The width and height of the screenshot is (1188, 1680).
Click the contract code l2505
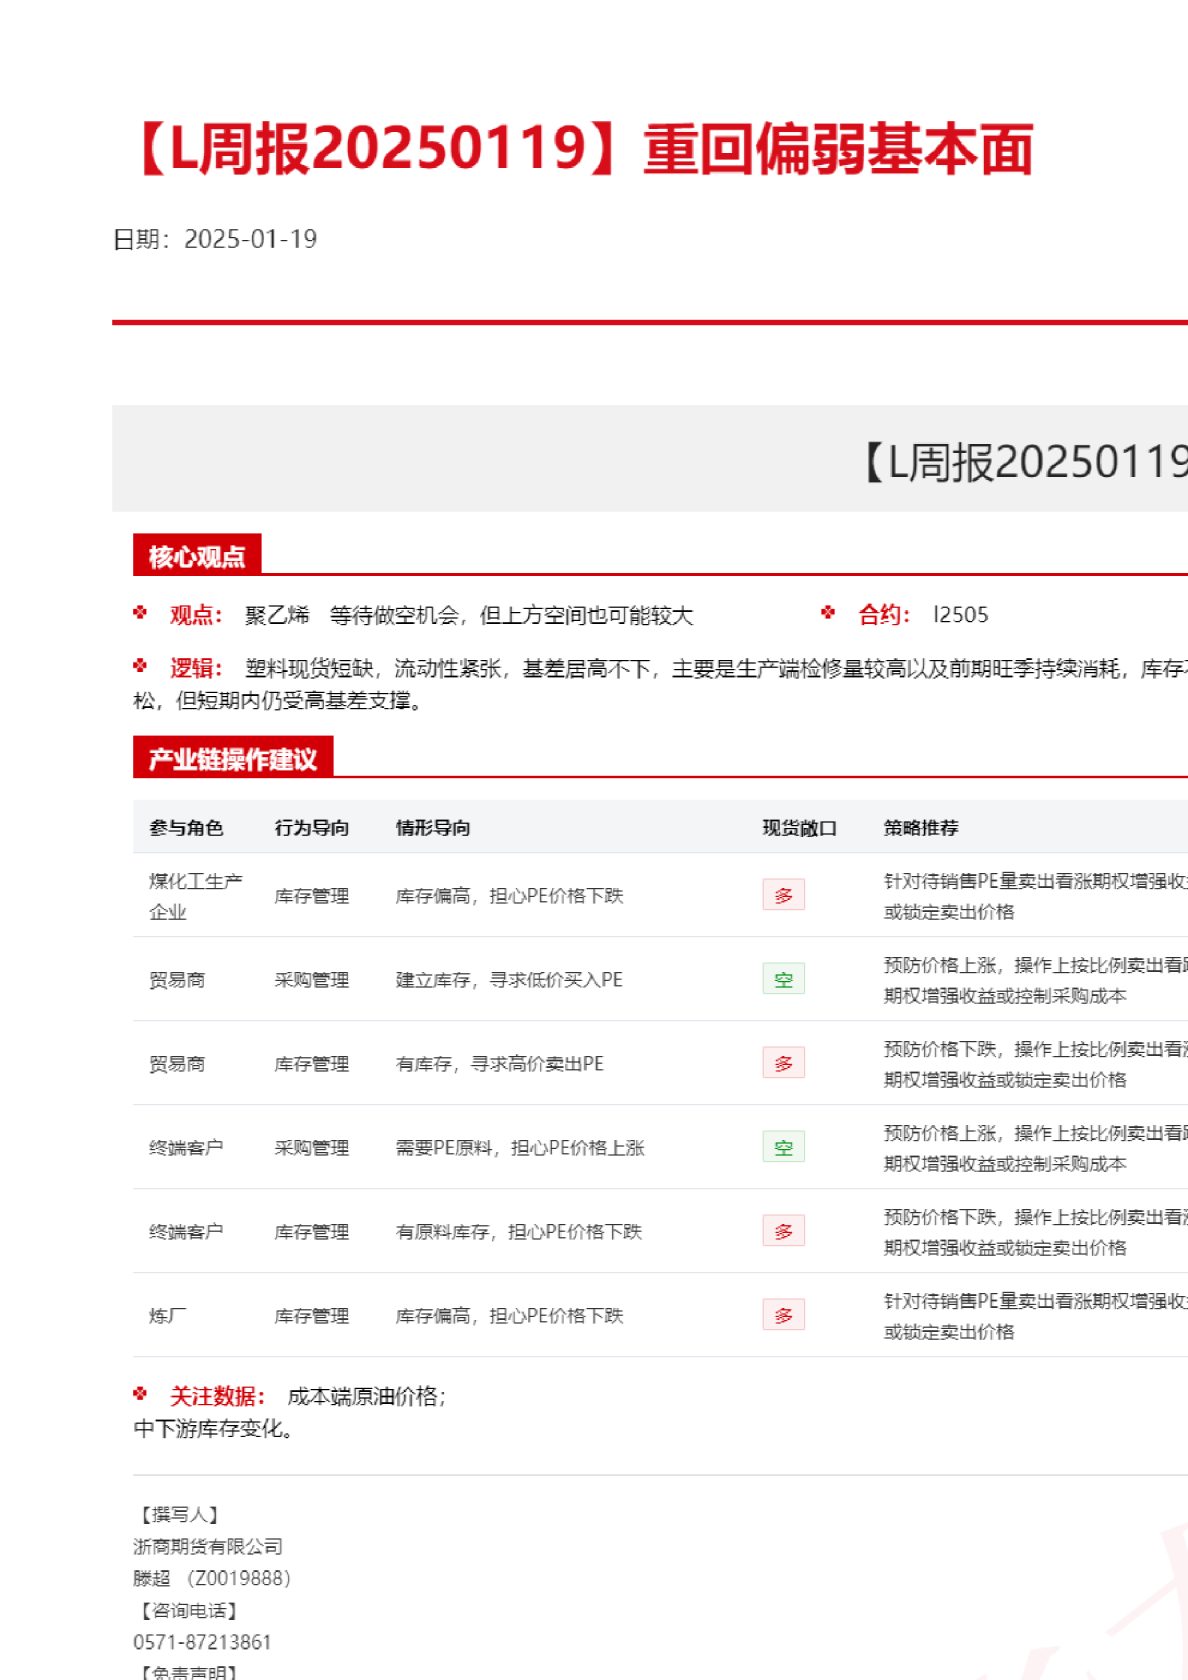pyautogui.click(x=960, y=615)
